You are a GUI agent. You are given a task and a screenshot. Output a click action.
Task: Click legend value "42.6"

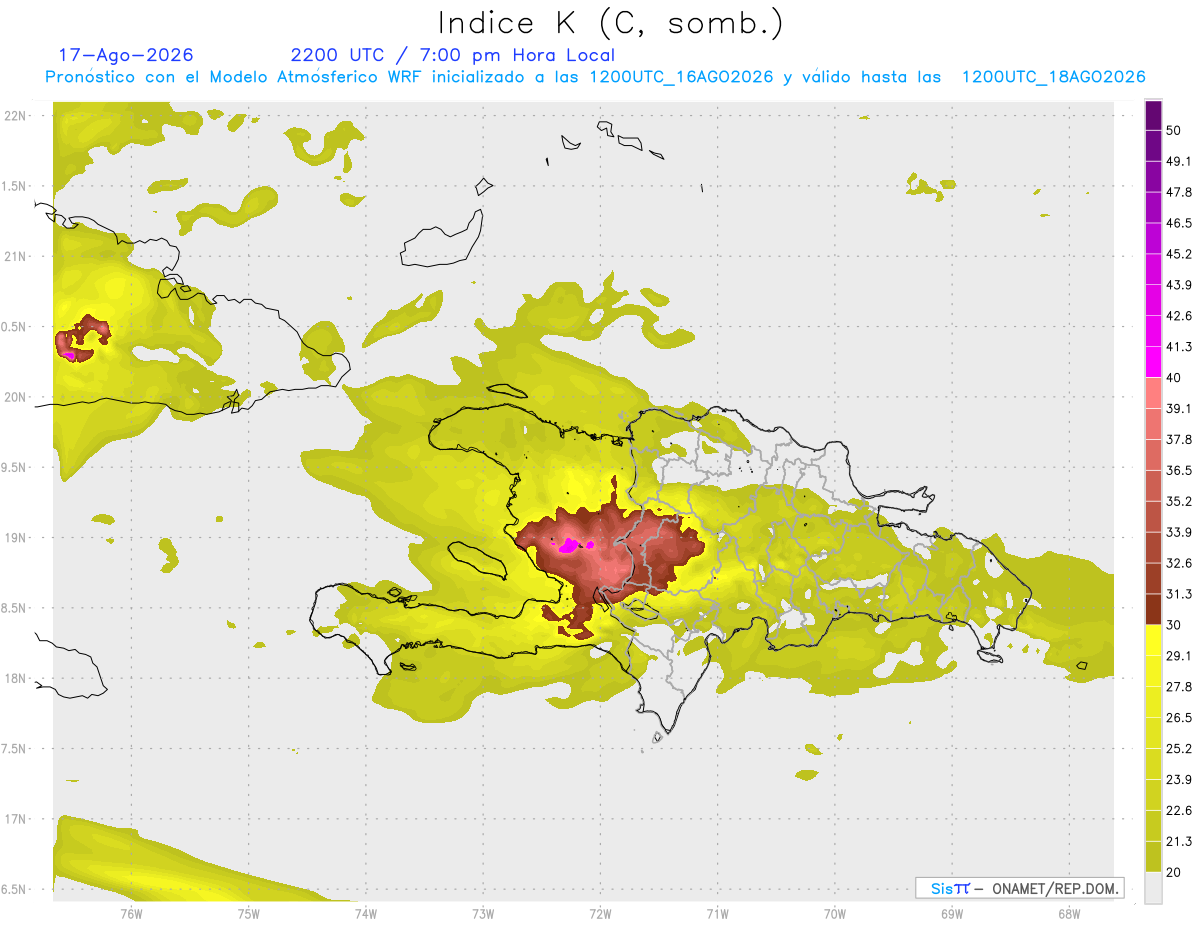1179,316
